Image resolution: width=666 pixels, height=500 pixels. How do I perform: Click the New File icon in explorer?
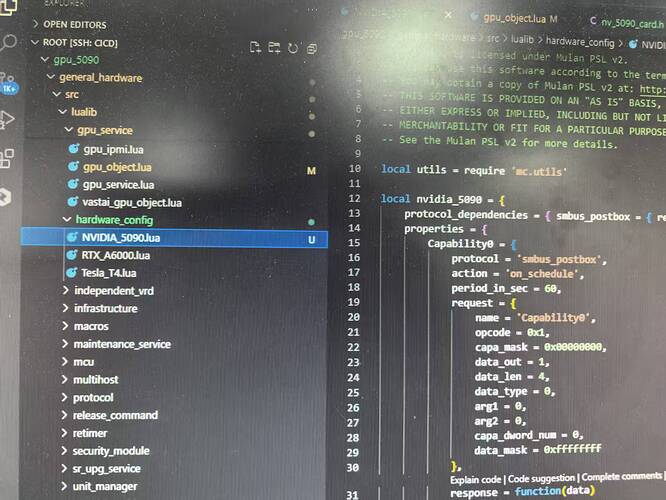click(256, 47)
